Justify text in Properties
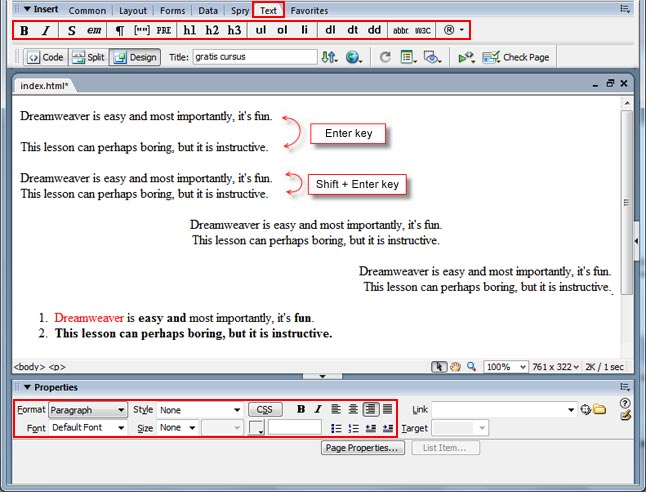This screenshot has height=492, width=646. pos(388,409)
